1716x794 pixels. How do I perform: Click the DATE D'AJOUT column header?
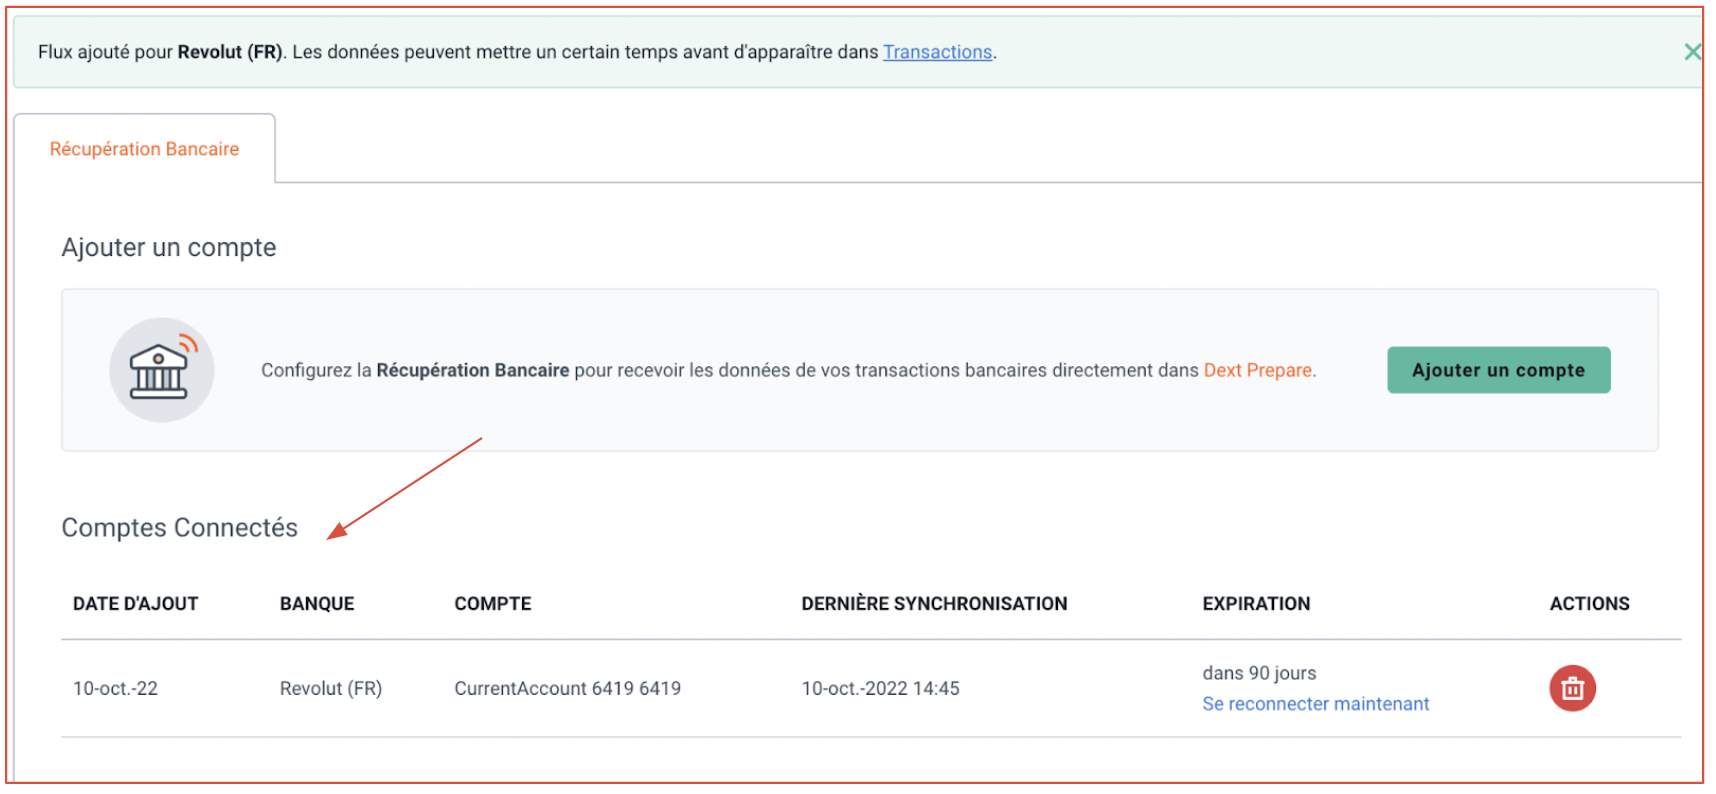tap(136, 604)
